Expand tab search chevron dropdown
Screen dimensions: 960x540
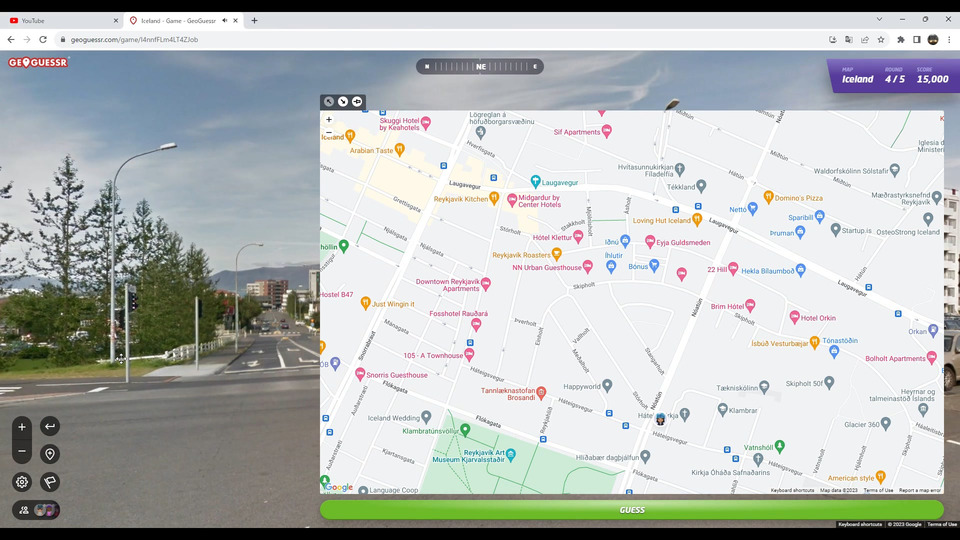click(x=879, y=20)
